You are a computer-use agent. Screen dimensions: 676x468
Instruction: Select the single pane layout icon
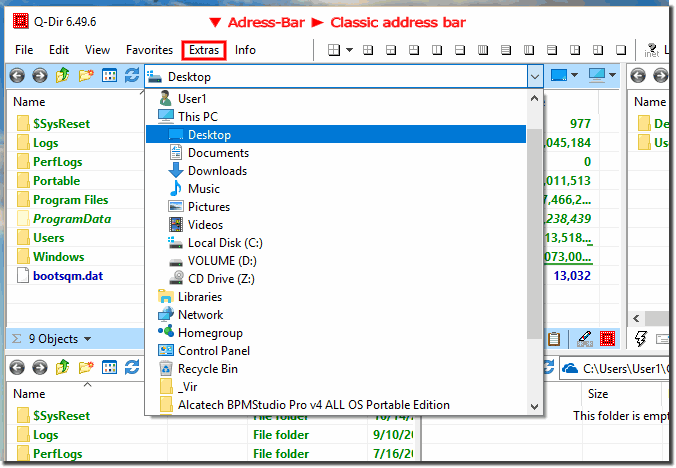[621, 50]
